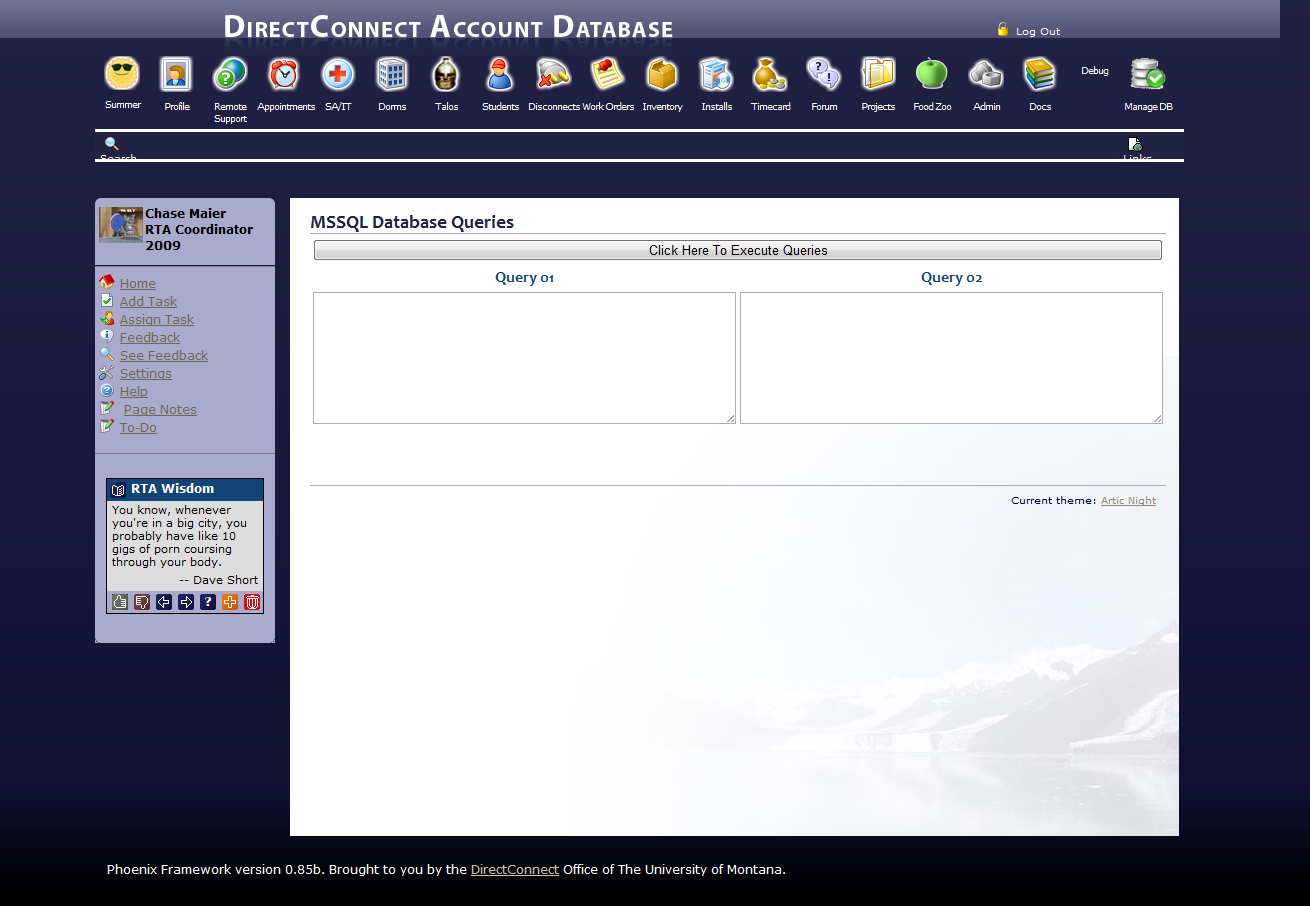This screenshot has width=1310, height=906.
Task: Open the SA/IT red cross icon
Action: pos(338,74)
